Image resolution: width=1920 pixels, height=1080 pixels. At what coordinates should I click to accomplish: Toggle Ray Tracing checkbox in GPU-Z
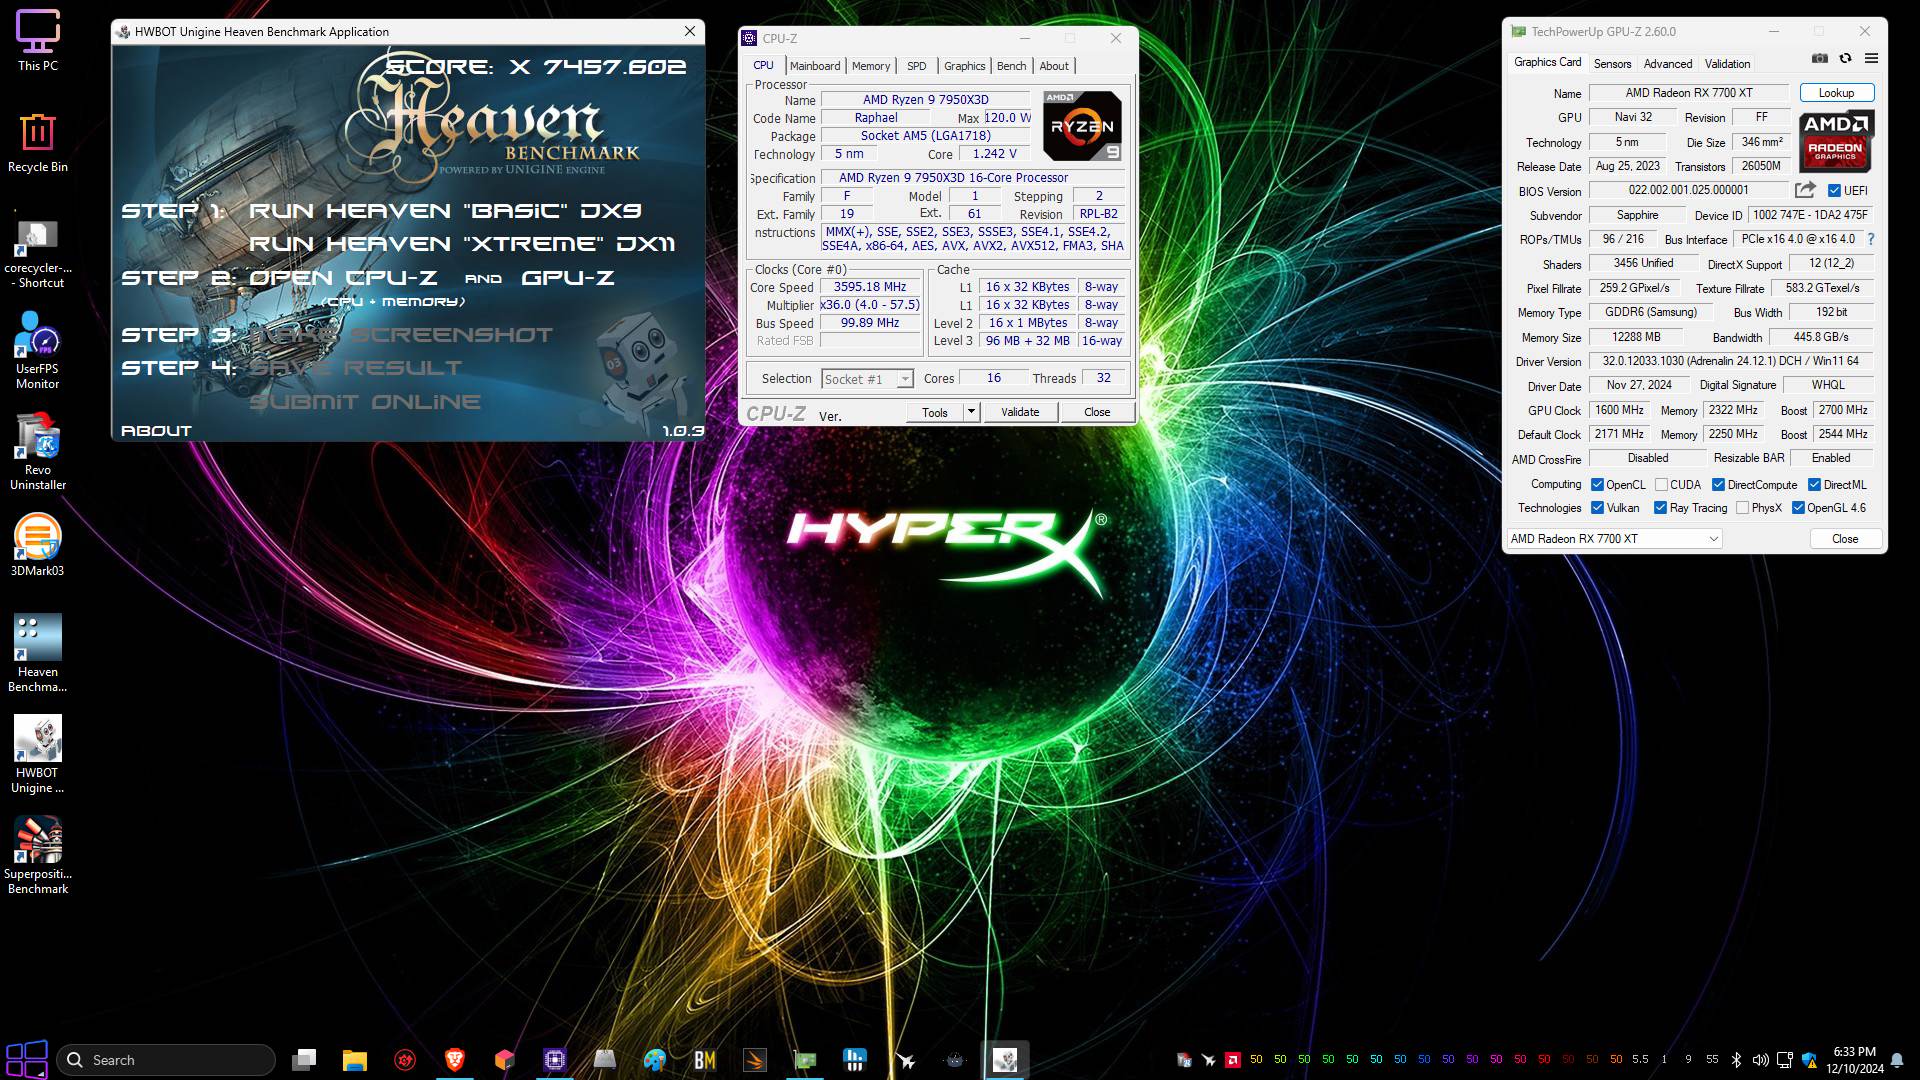[1660, 508]
